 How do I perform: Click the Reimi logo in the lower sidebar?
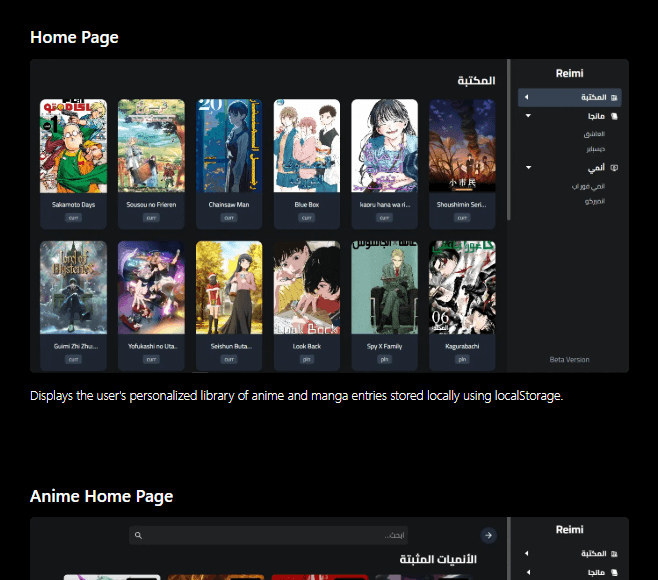[569, 530]
